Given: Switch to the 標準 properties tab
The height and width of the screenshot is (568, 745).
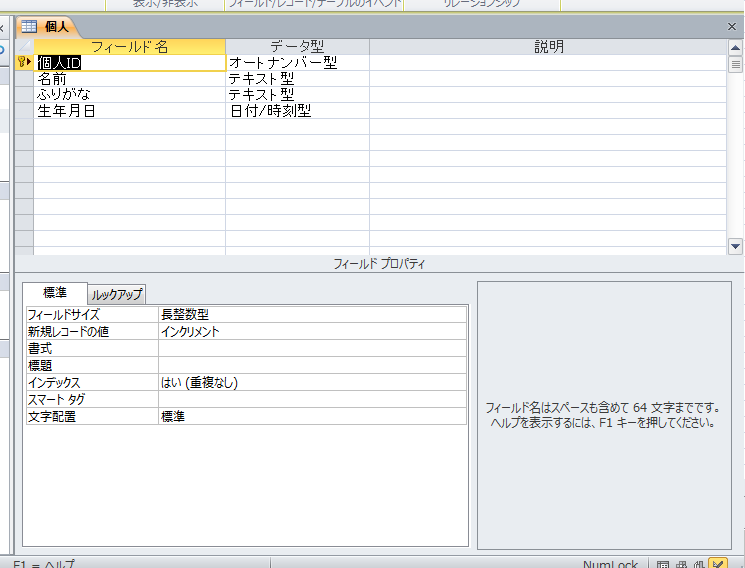Looking at the screenshot, I should point(55,293).
